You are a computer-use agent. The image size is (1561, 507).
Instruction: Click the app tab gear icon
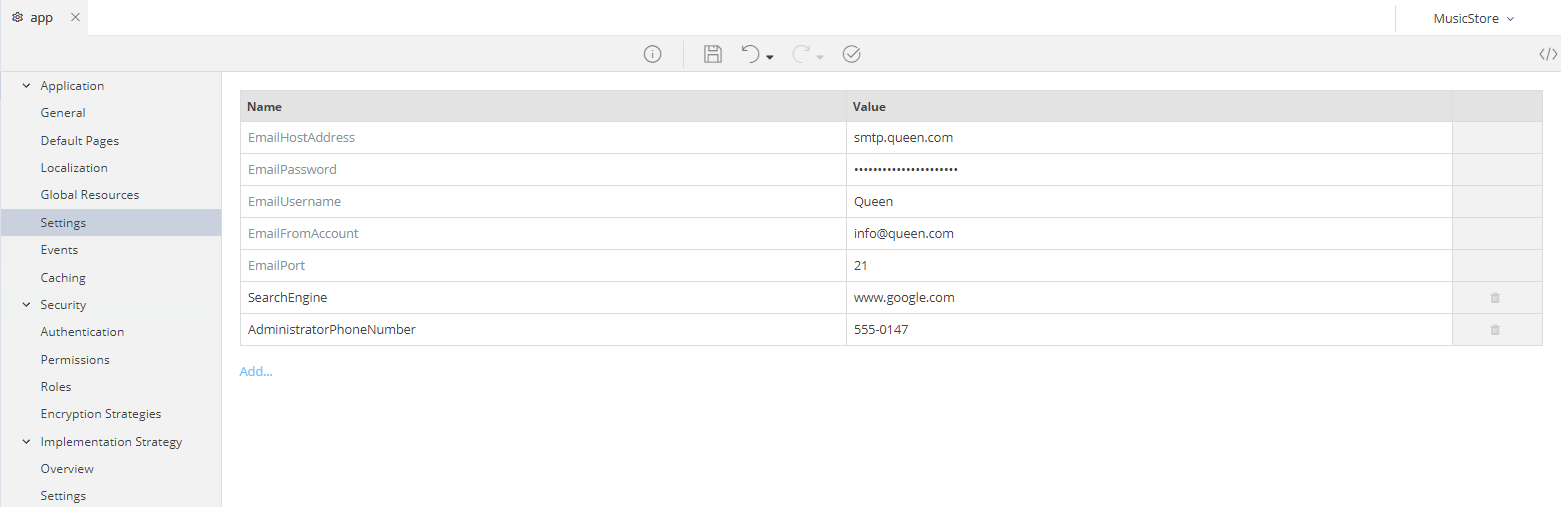[17, 18]
